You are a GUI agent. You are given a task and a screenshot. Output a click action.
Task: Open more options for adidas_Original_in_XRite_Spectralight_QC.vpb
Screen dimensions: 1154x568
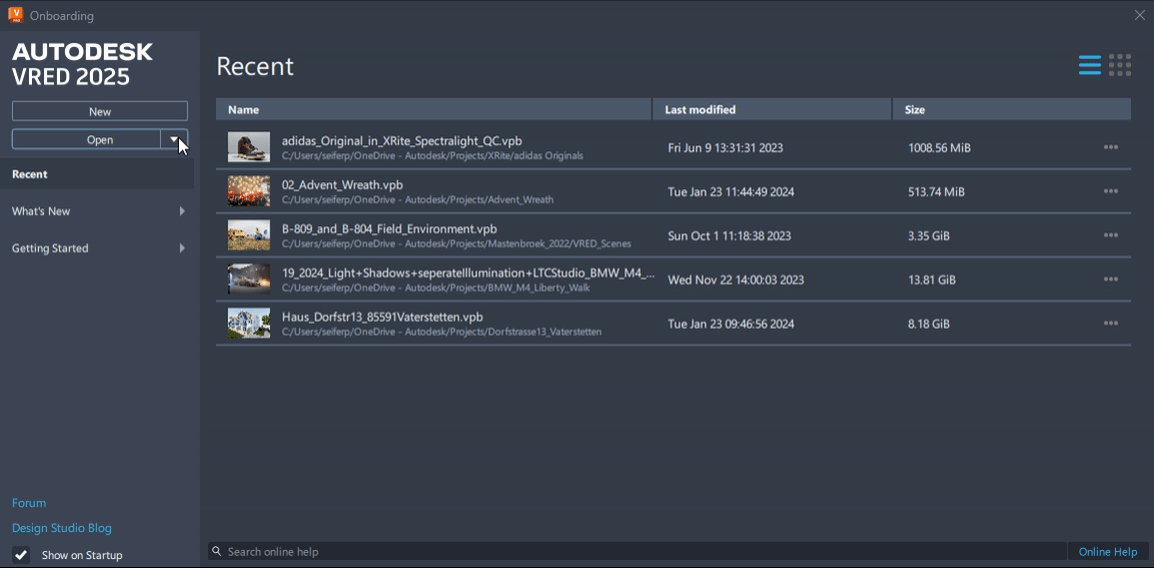[1111, 147]
